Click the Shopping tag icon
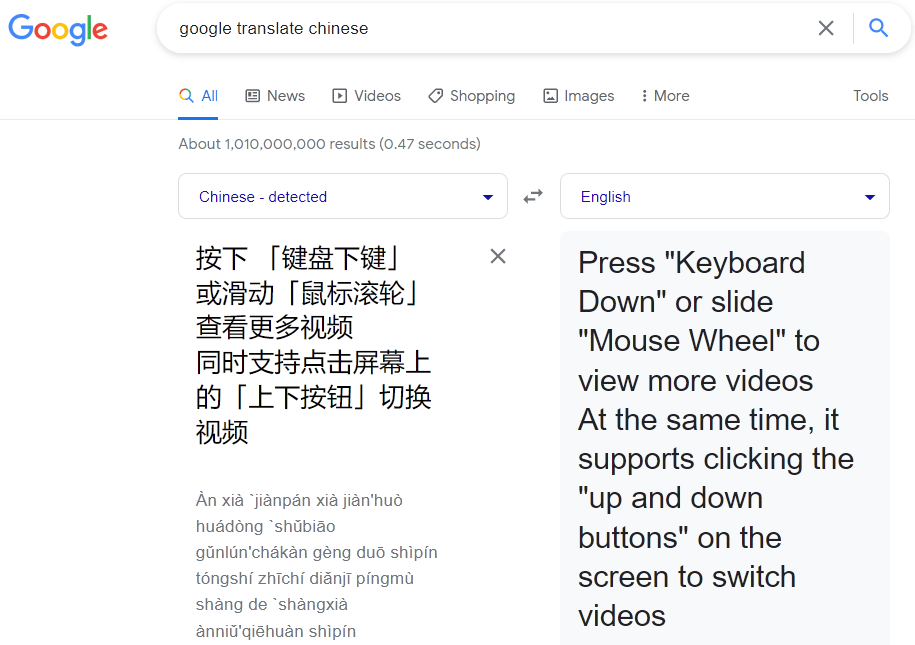 tap(434, 95)
